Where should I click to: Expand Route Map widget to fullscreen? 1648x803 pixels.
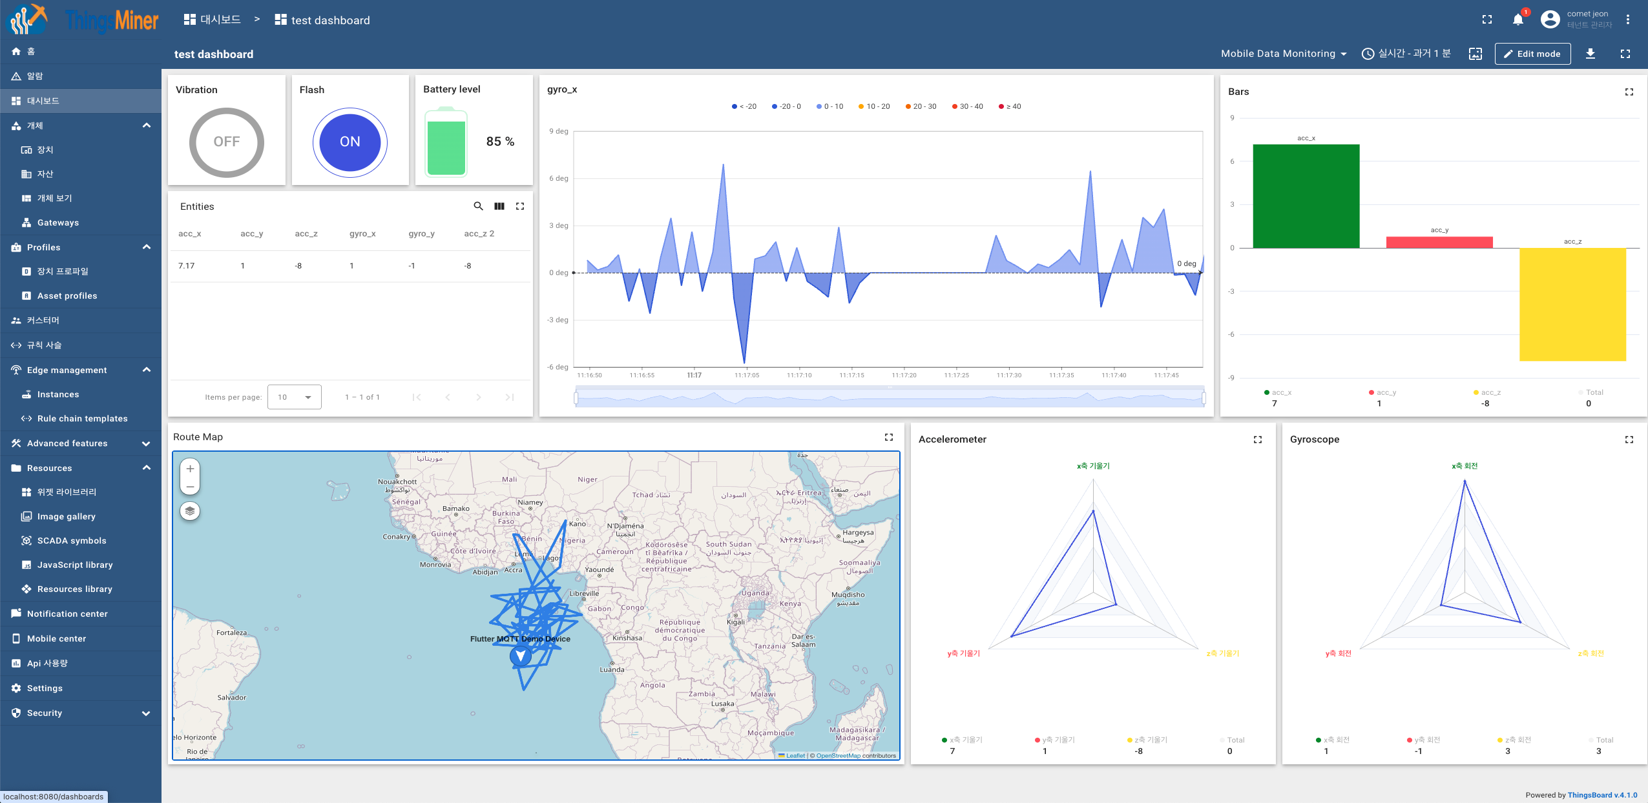(888, 437)
